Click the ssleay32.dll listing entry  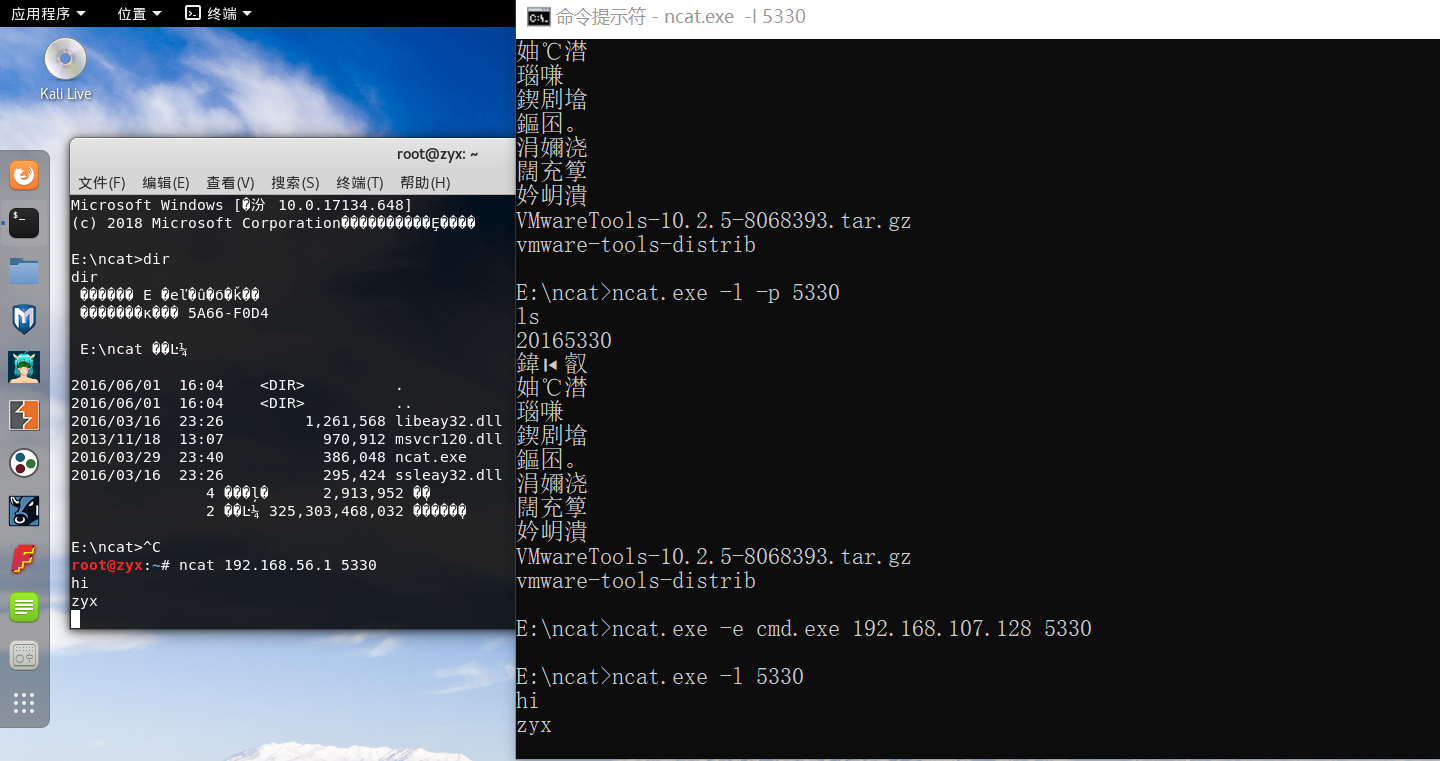point(449,475)
